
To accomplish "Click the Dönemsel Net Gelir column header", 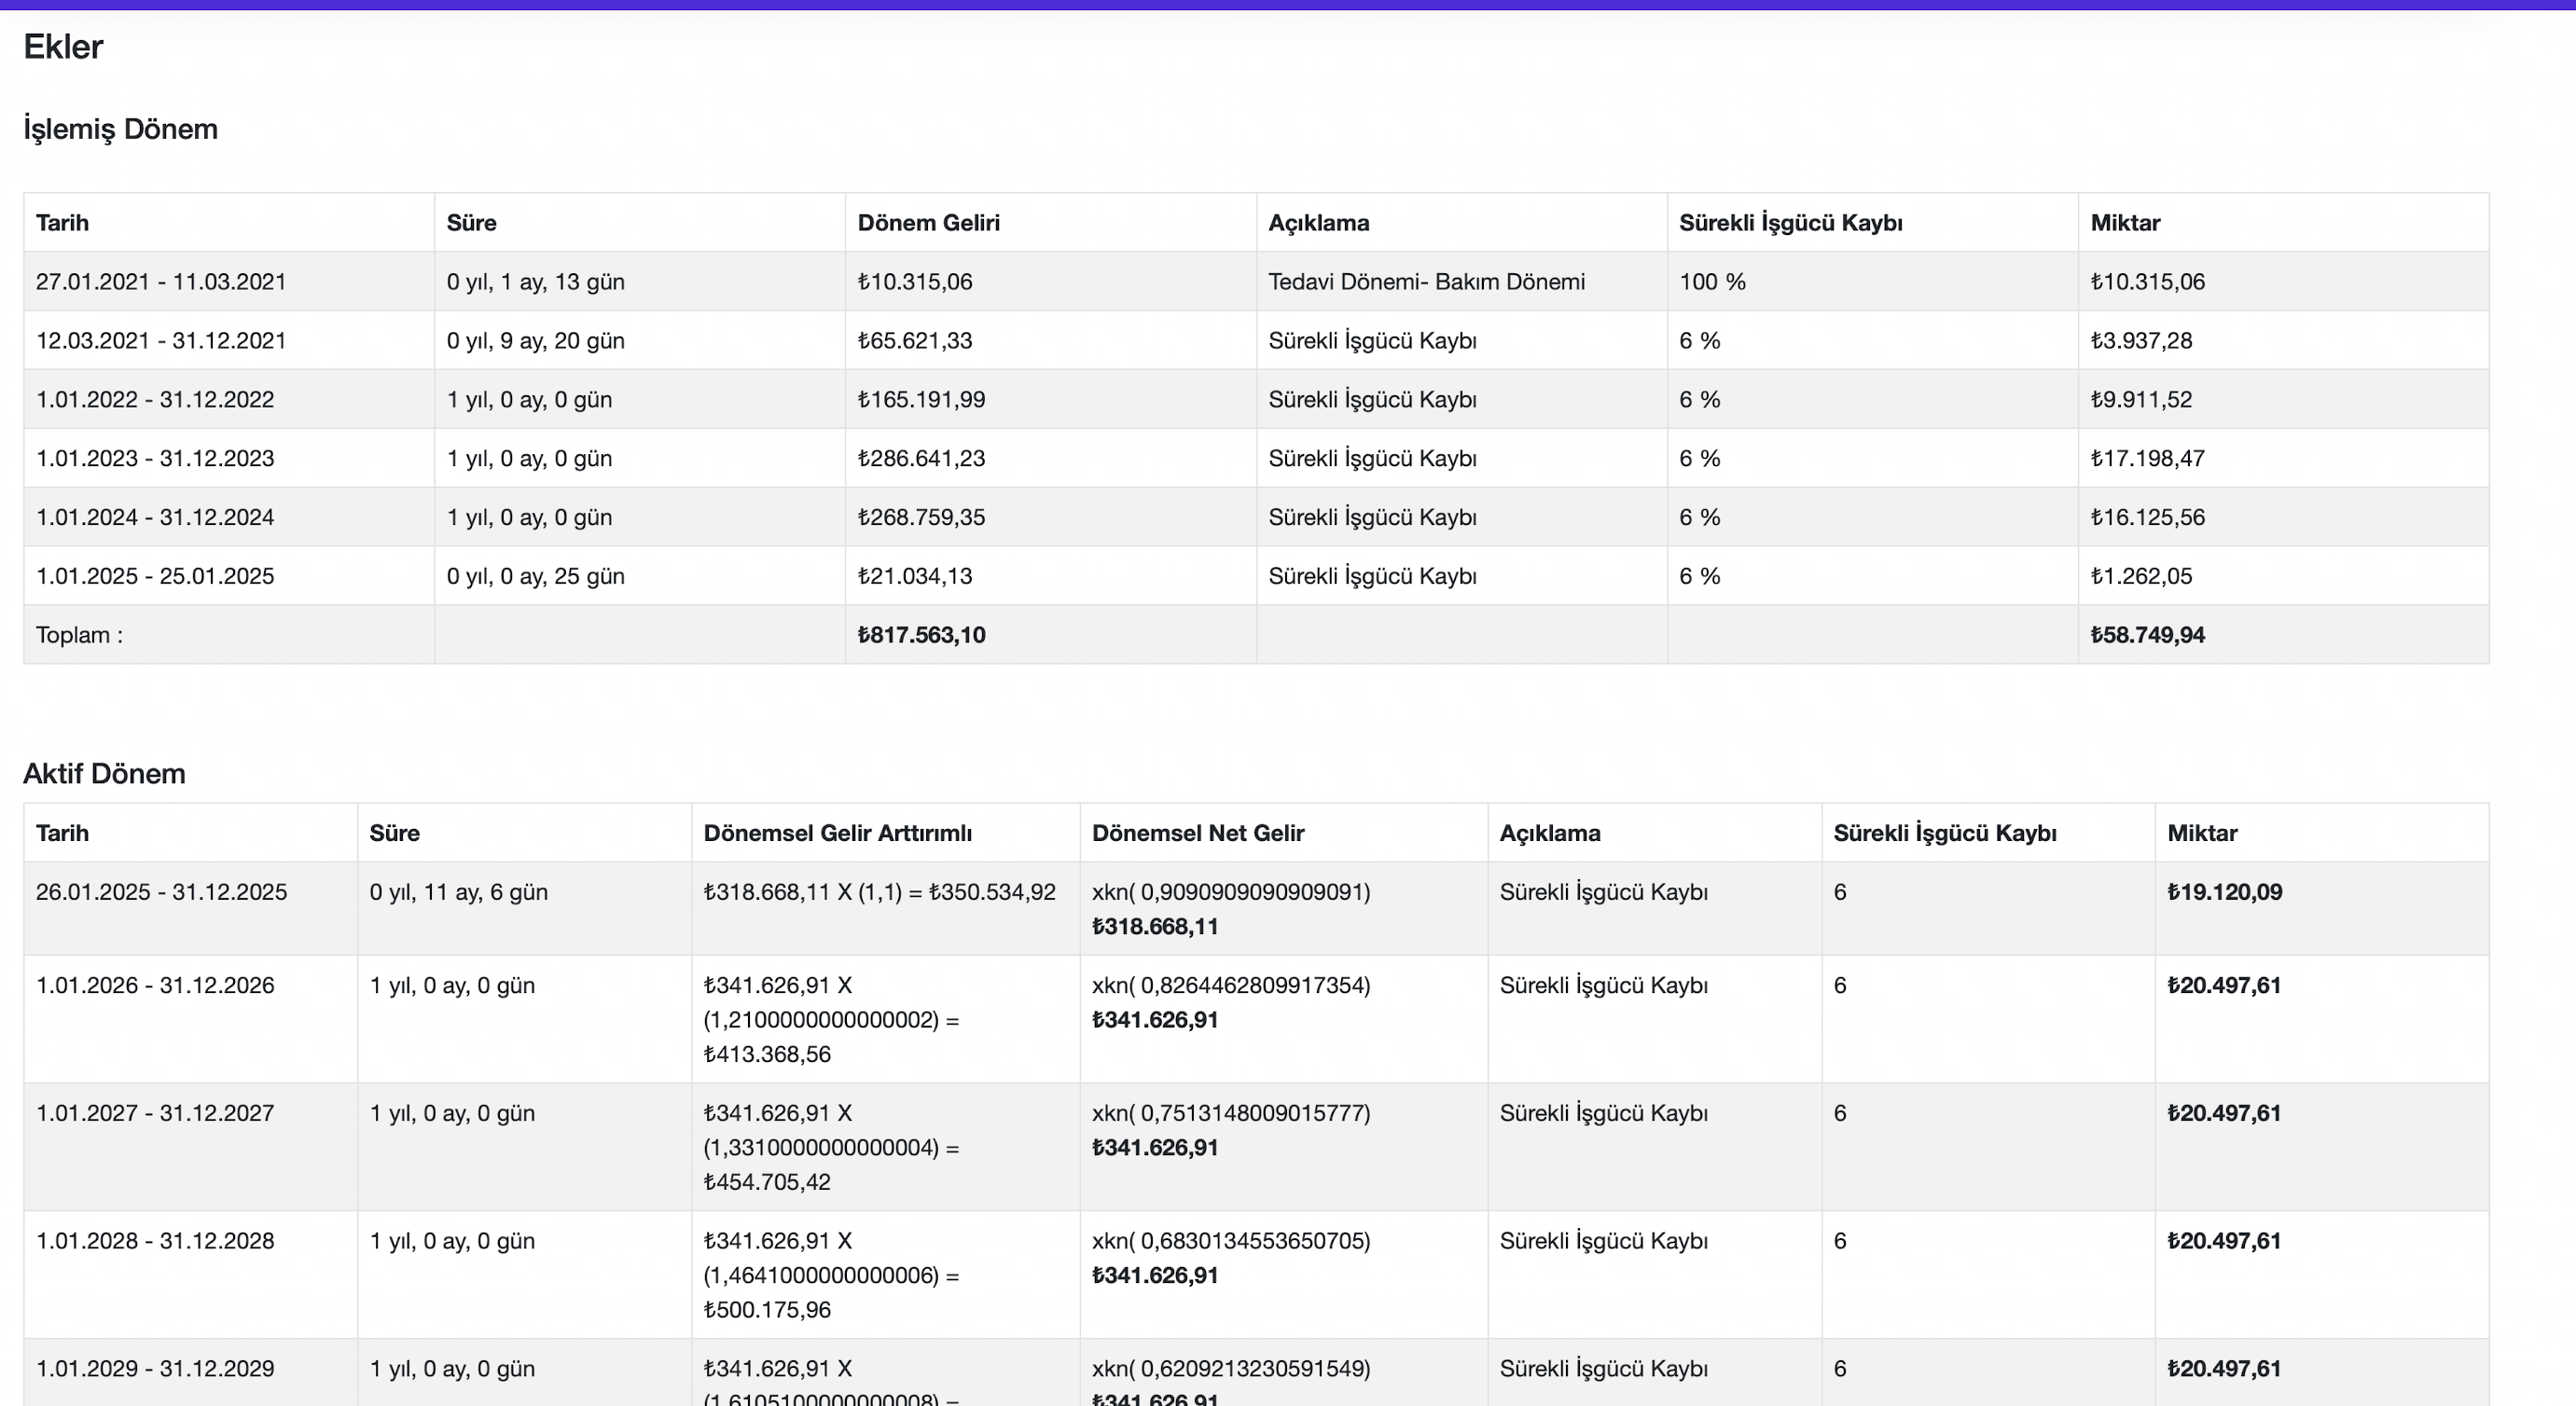I will (1197, 832).
